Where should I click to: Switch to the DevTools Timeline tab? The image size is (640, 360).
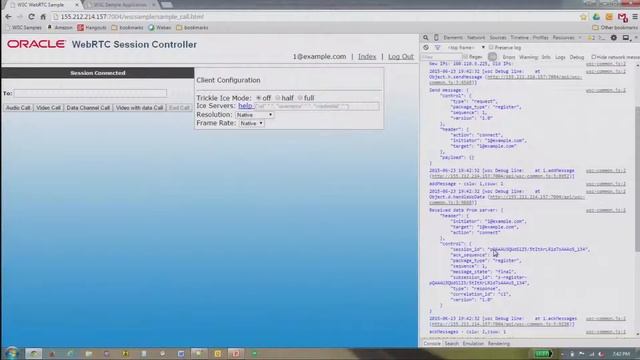tap(519, 38)
